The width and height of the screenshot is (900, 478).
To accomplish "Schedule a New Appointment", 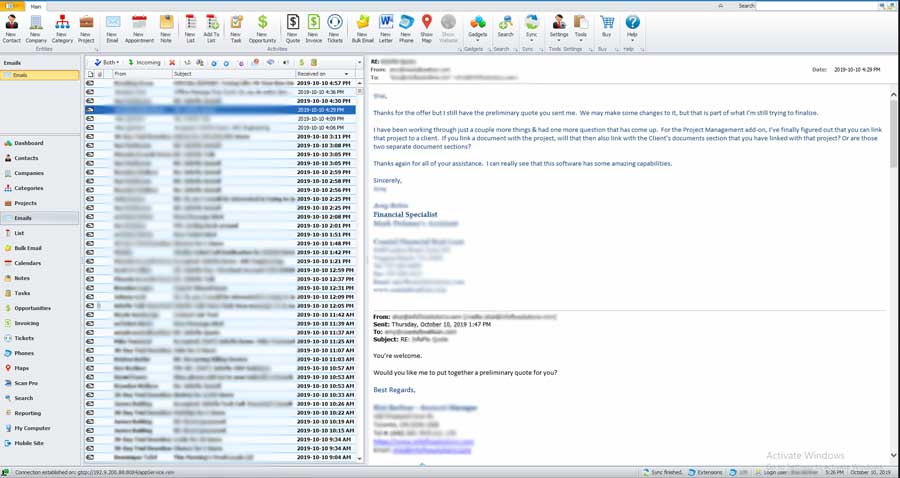I will coord(139,29).
